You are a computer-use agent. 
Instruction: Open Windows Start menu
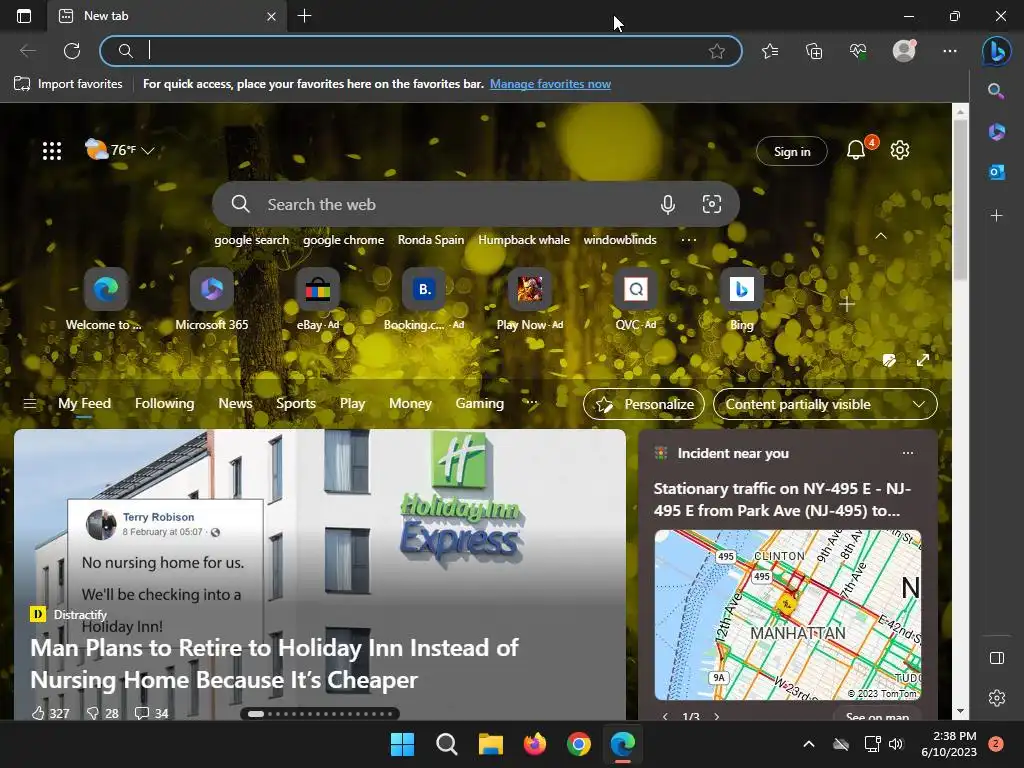coord(402,744)
